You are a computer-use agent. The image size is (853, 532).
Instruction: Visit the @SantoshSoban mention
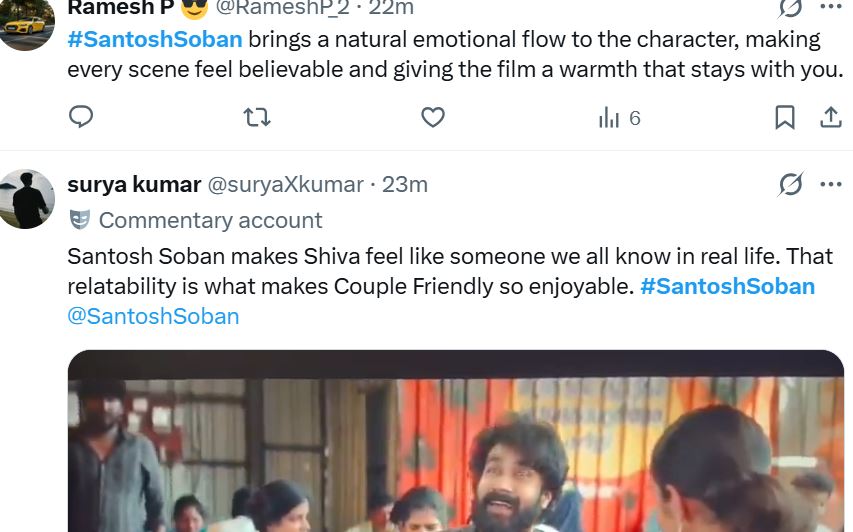pyautogui.click(x=153, y=316)
